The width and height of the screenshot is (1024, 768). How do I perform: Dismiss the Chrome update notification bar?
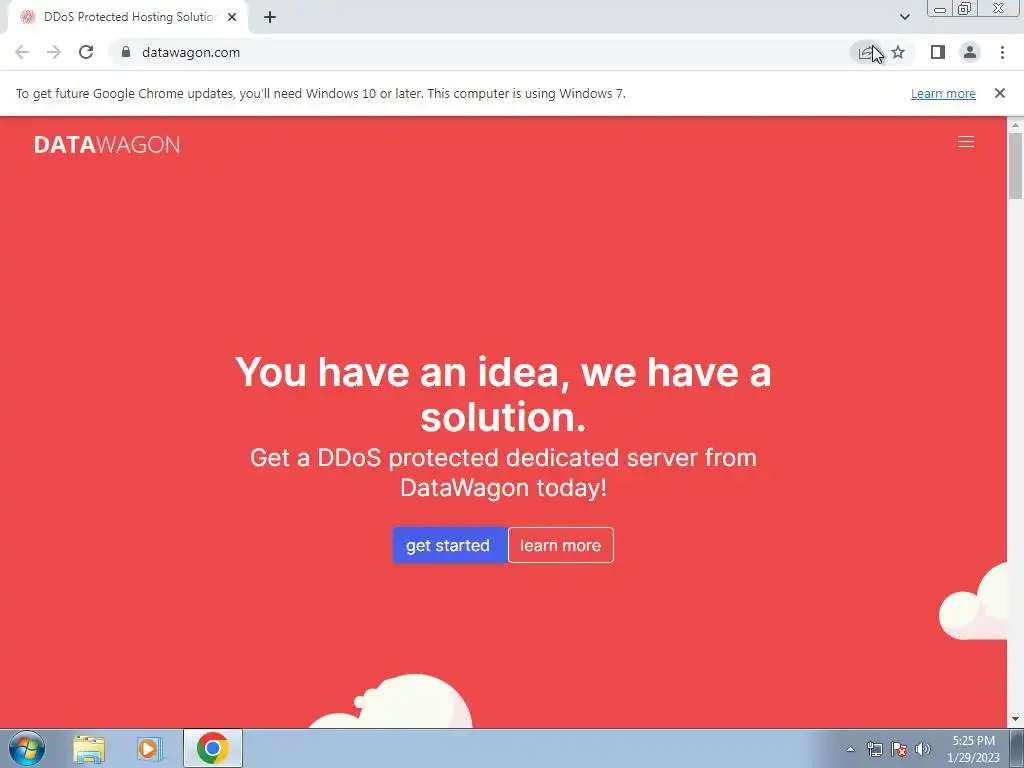[x=999, y=93]
